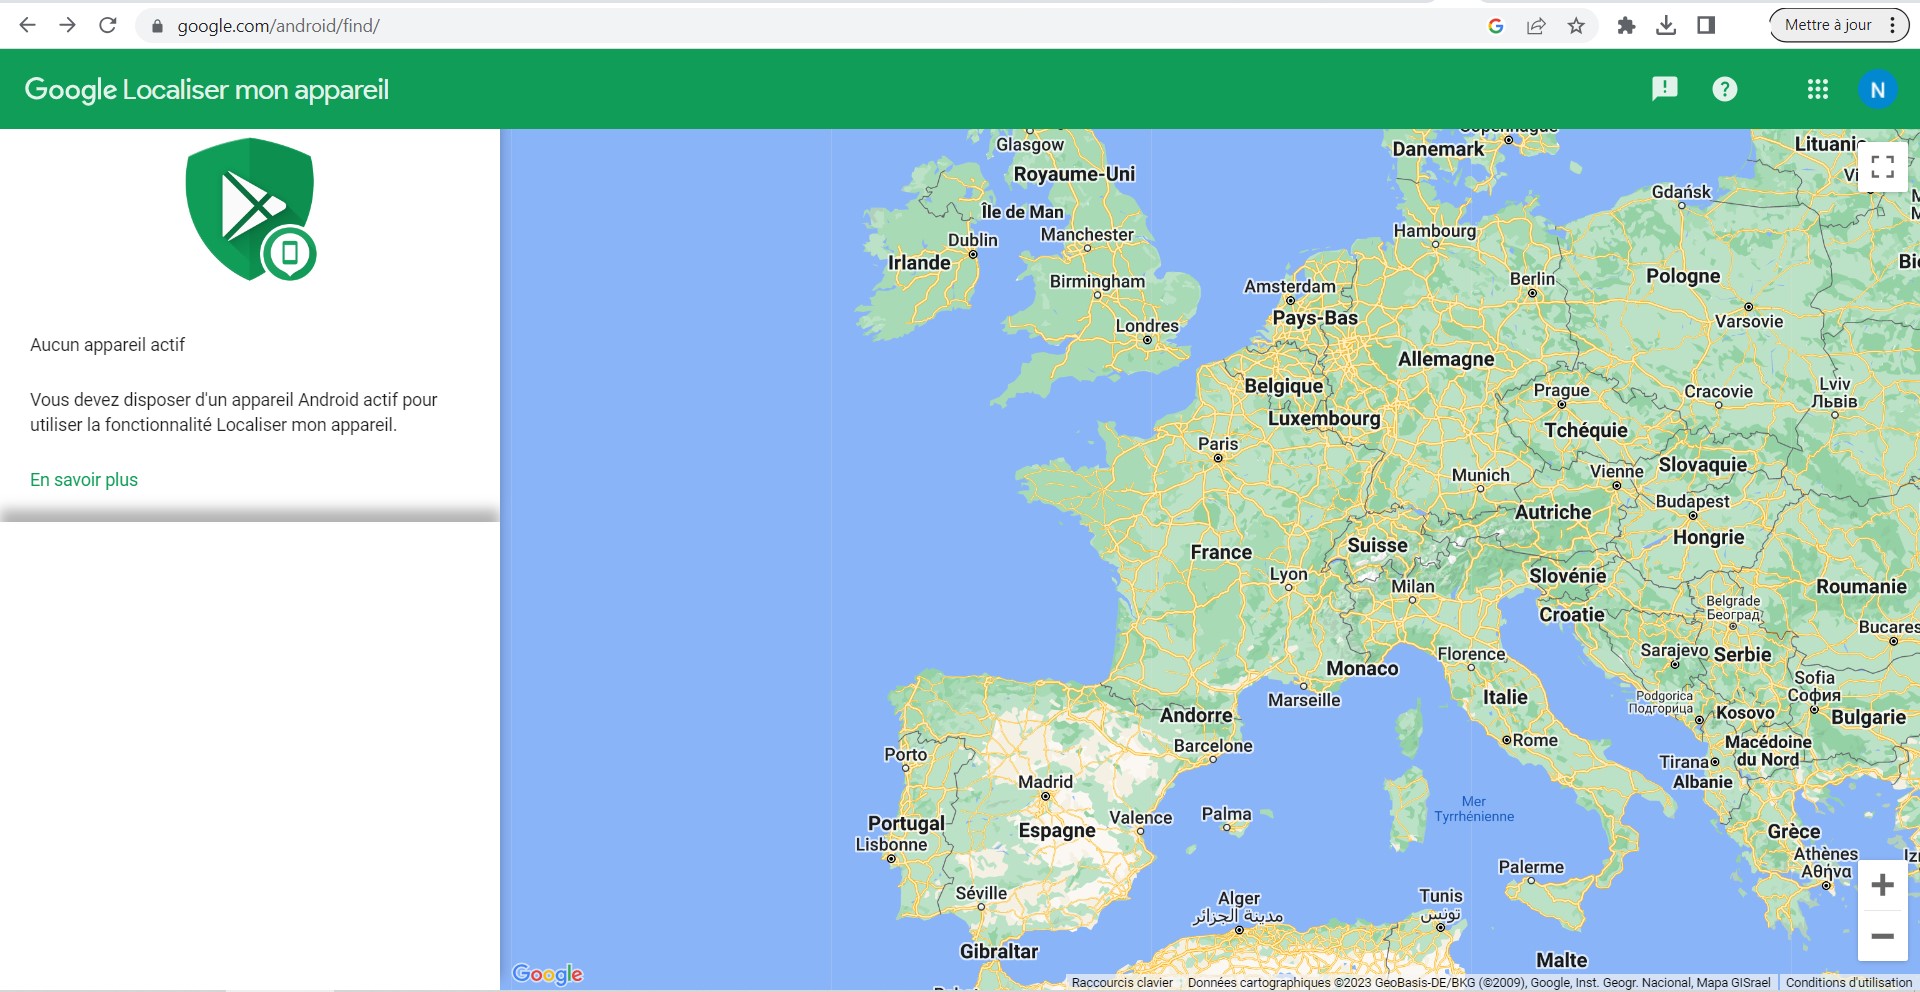
Task: Click the En savoir plus link
Action: 84,480
